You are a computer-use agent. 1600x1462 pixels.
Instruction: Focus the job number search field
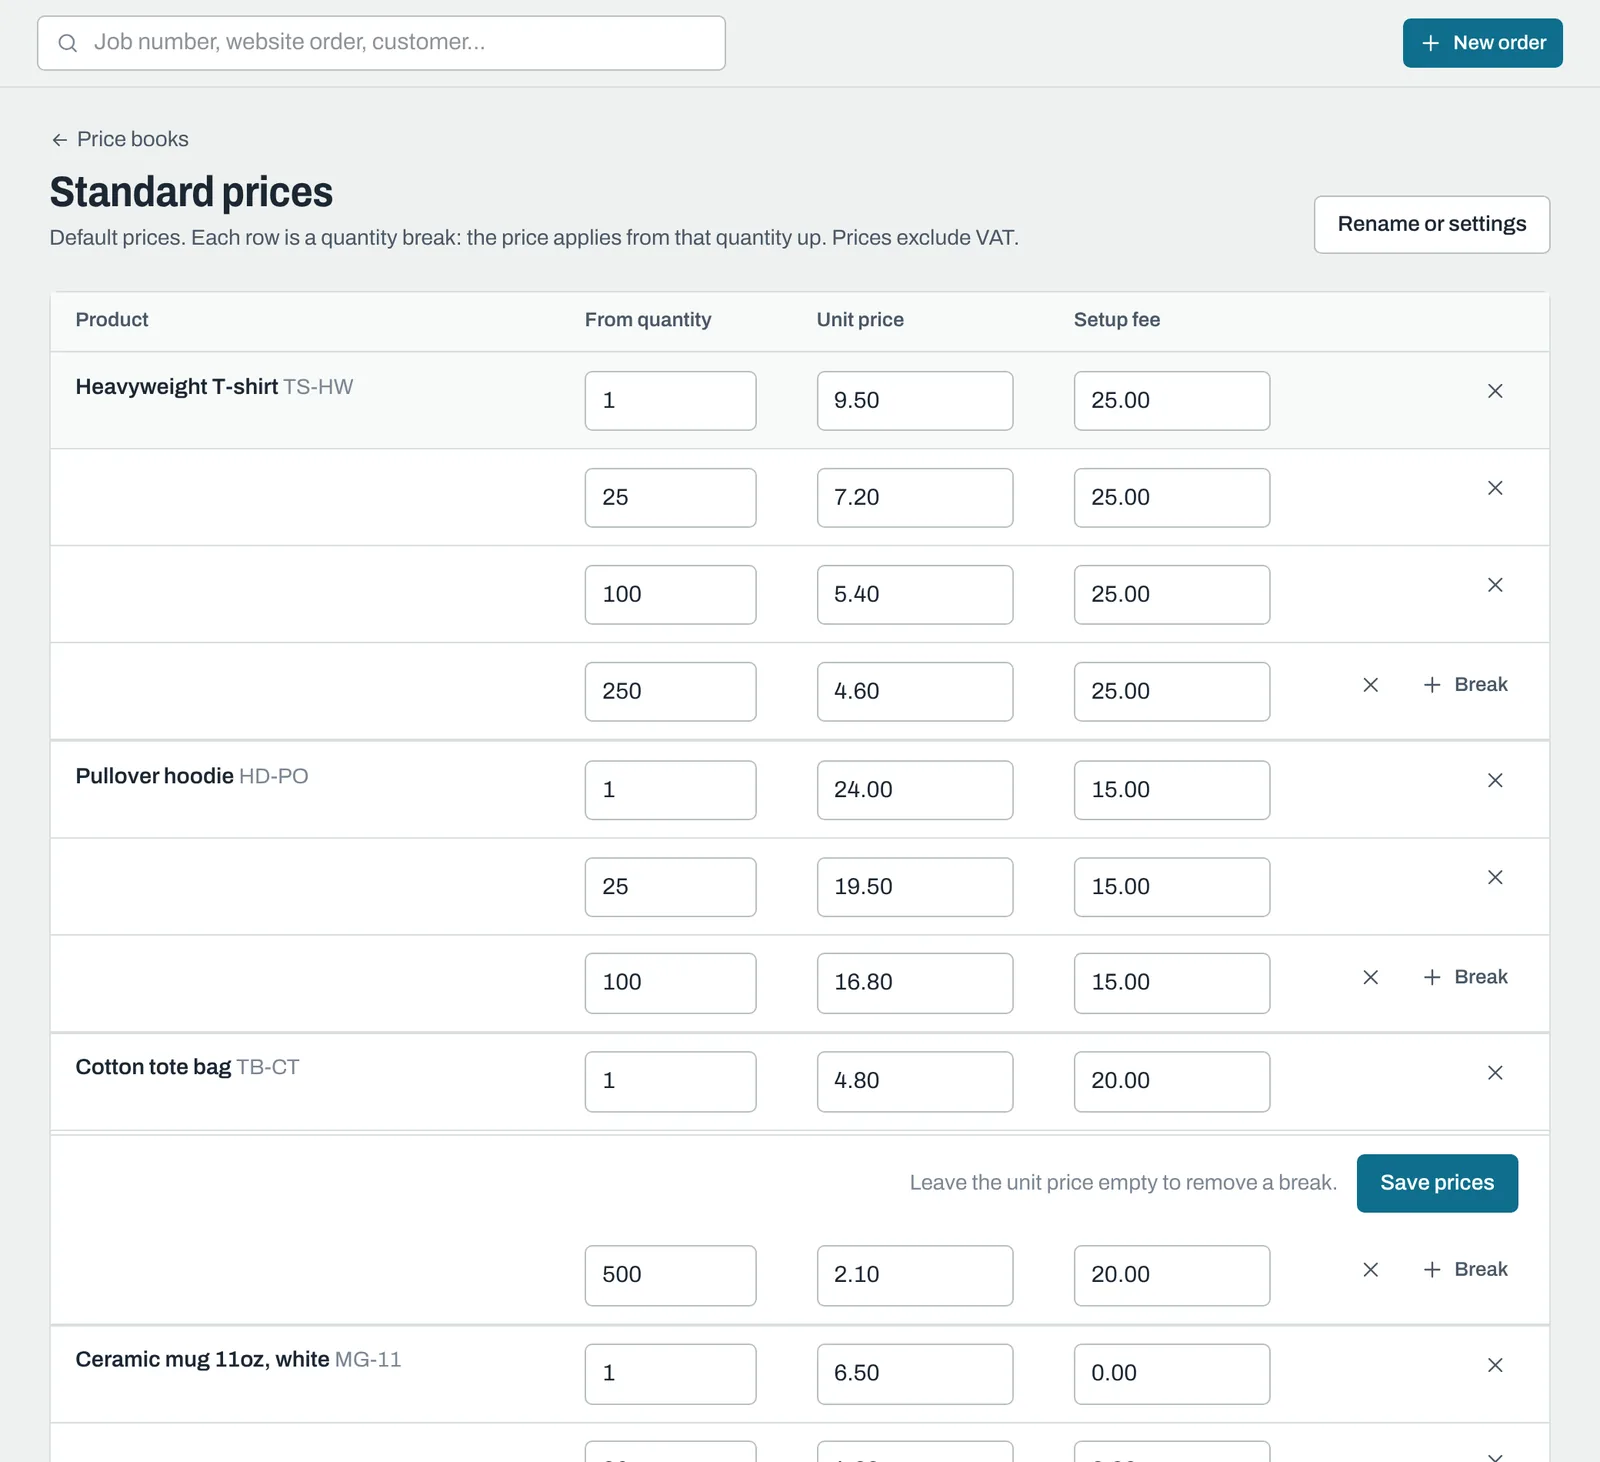coord(381,43)
